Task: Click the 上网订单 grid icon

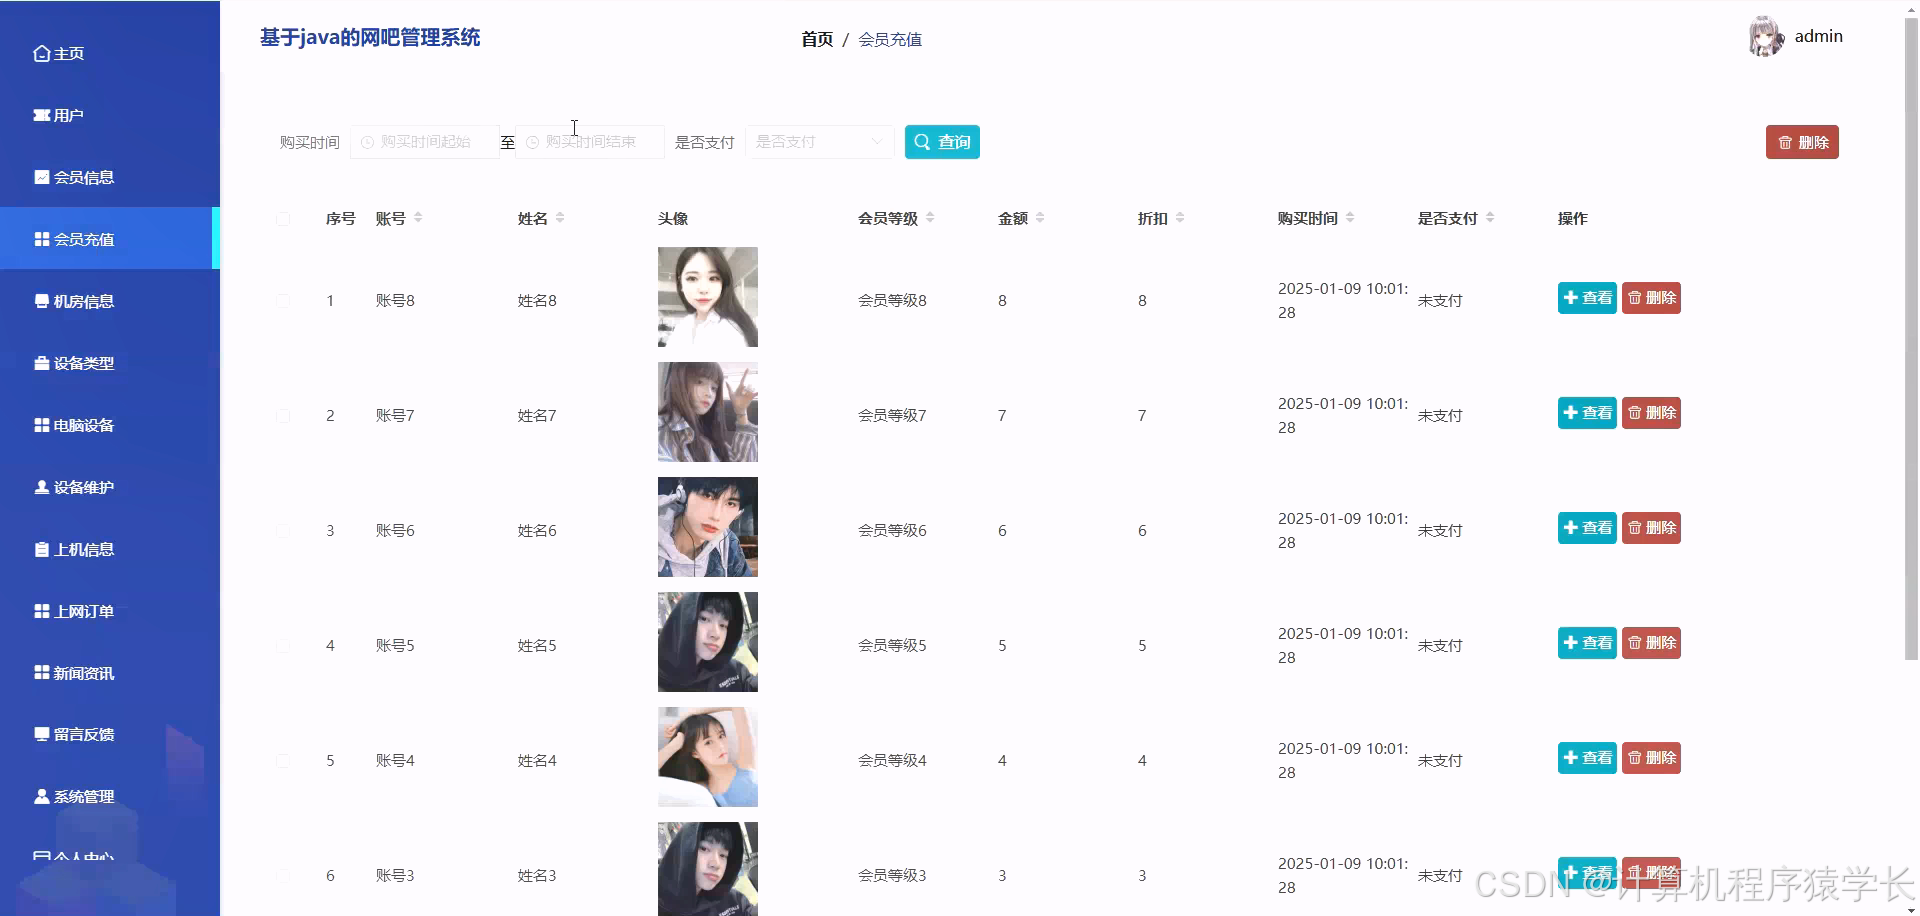Action: click(x=42, y=611)
